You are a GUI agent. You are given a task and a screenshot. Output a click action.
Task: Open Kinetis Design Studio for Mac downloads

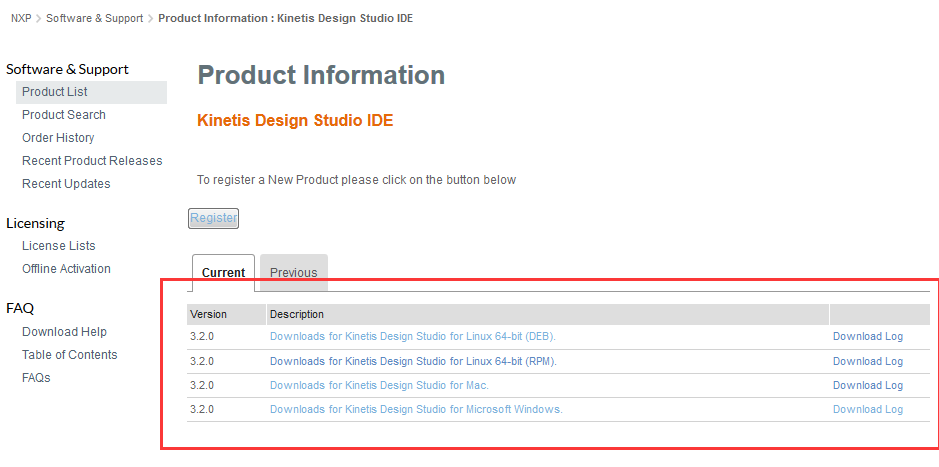click(x=379, y=385)
